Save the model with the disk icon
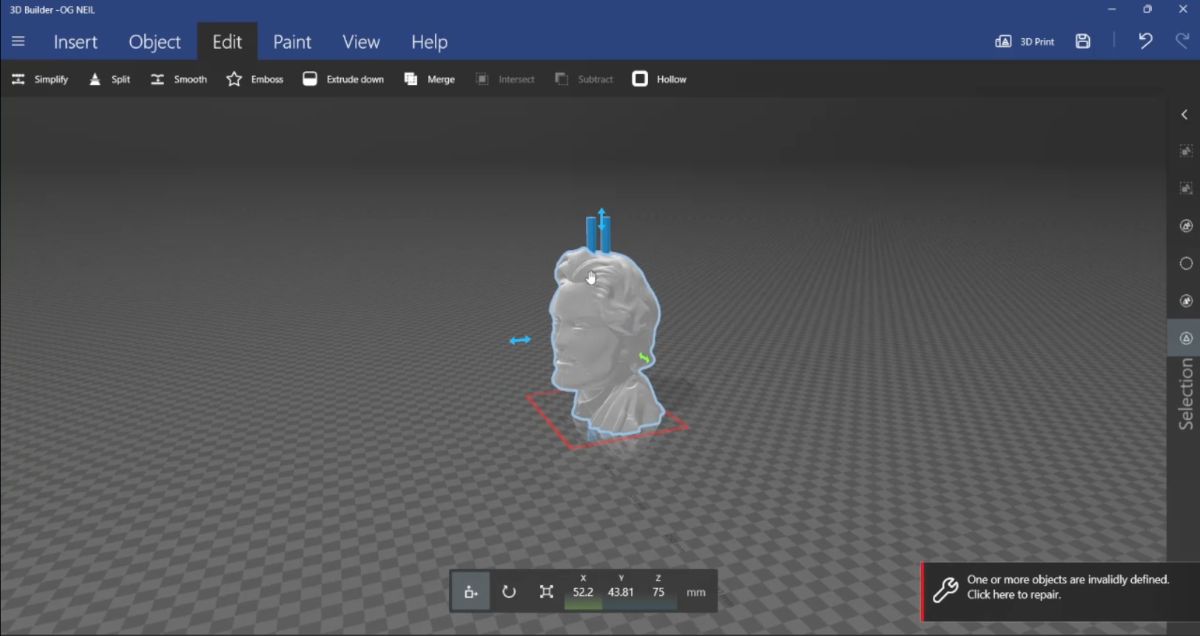1200x636 pixels. click(1083, 41)
